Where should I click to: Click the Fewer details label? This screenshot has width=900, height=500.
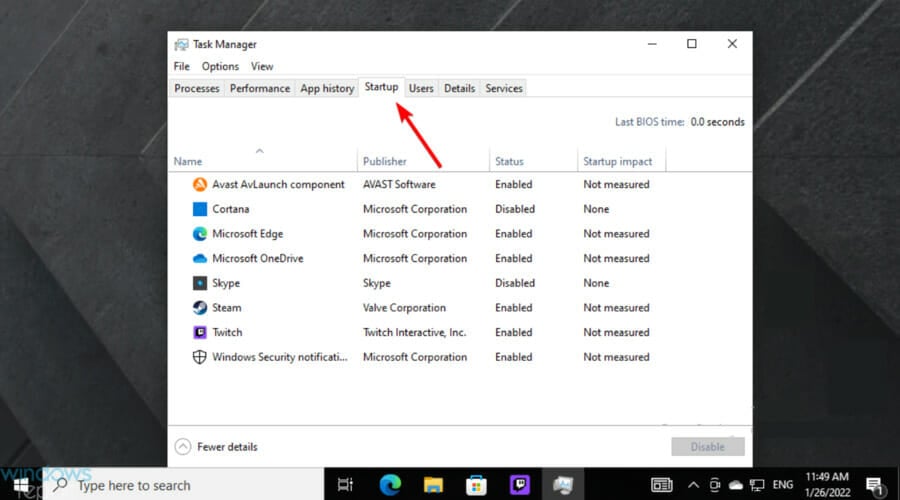227,447
